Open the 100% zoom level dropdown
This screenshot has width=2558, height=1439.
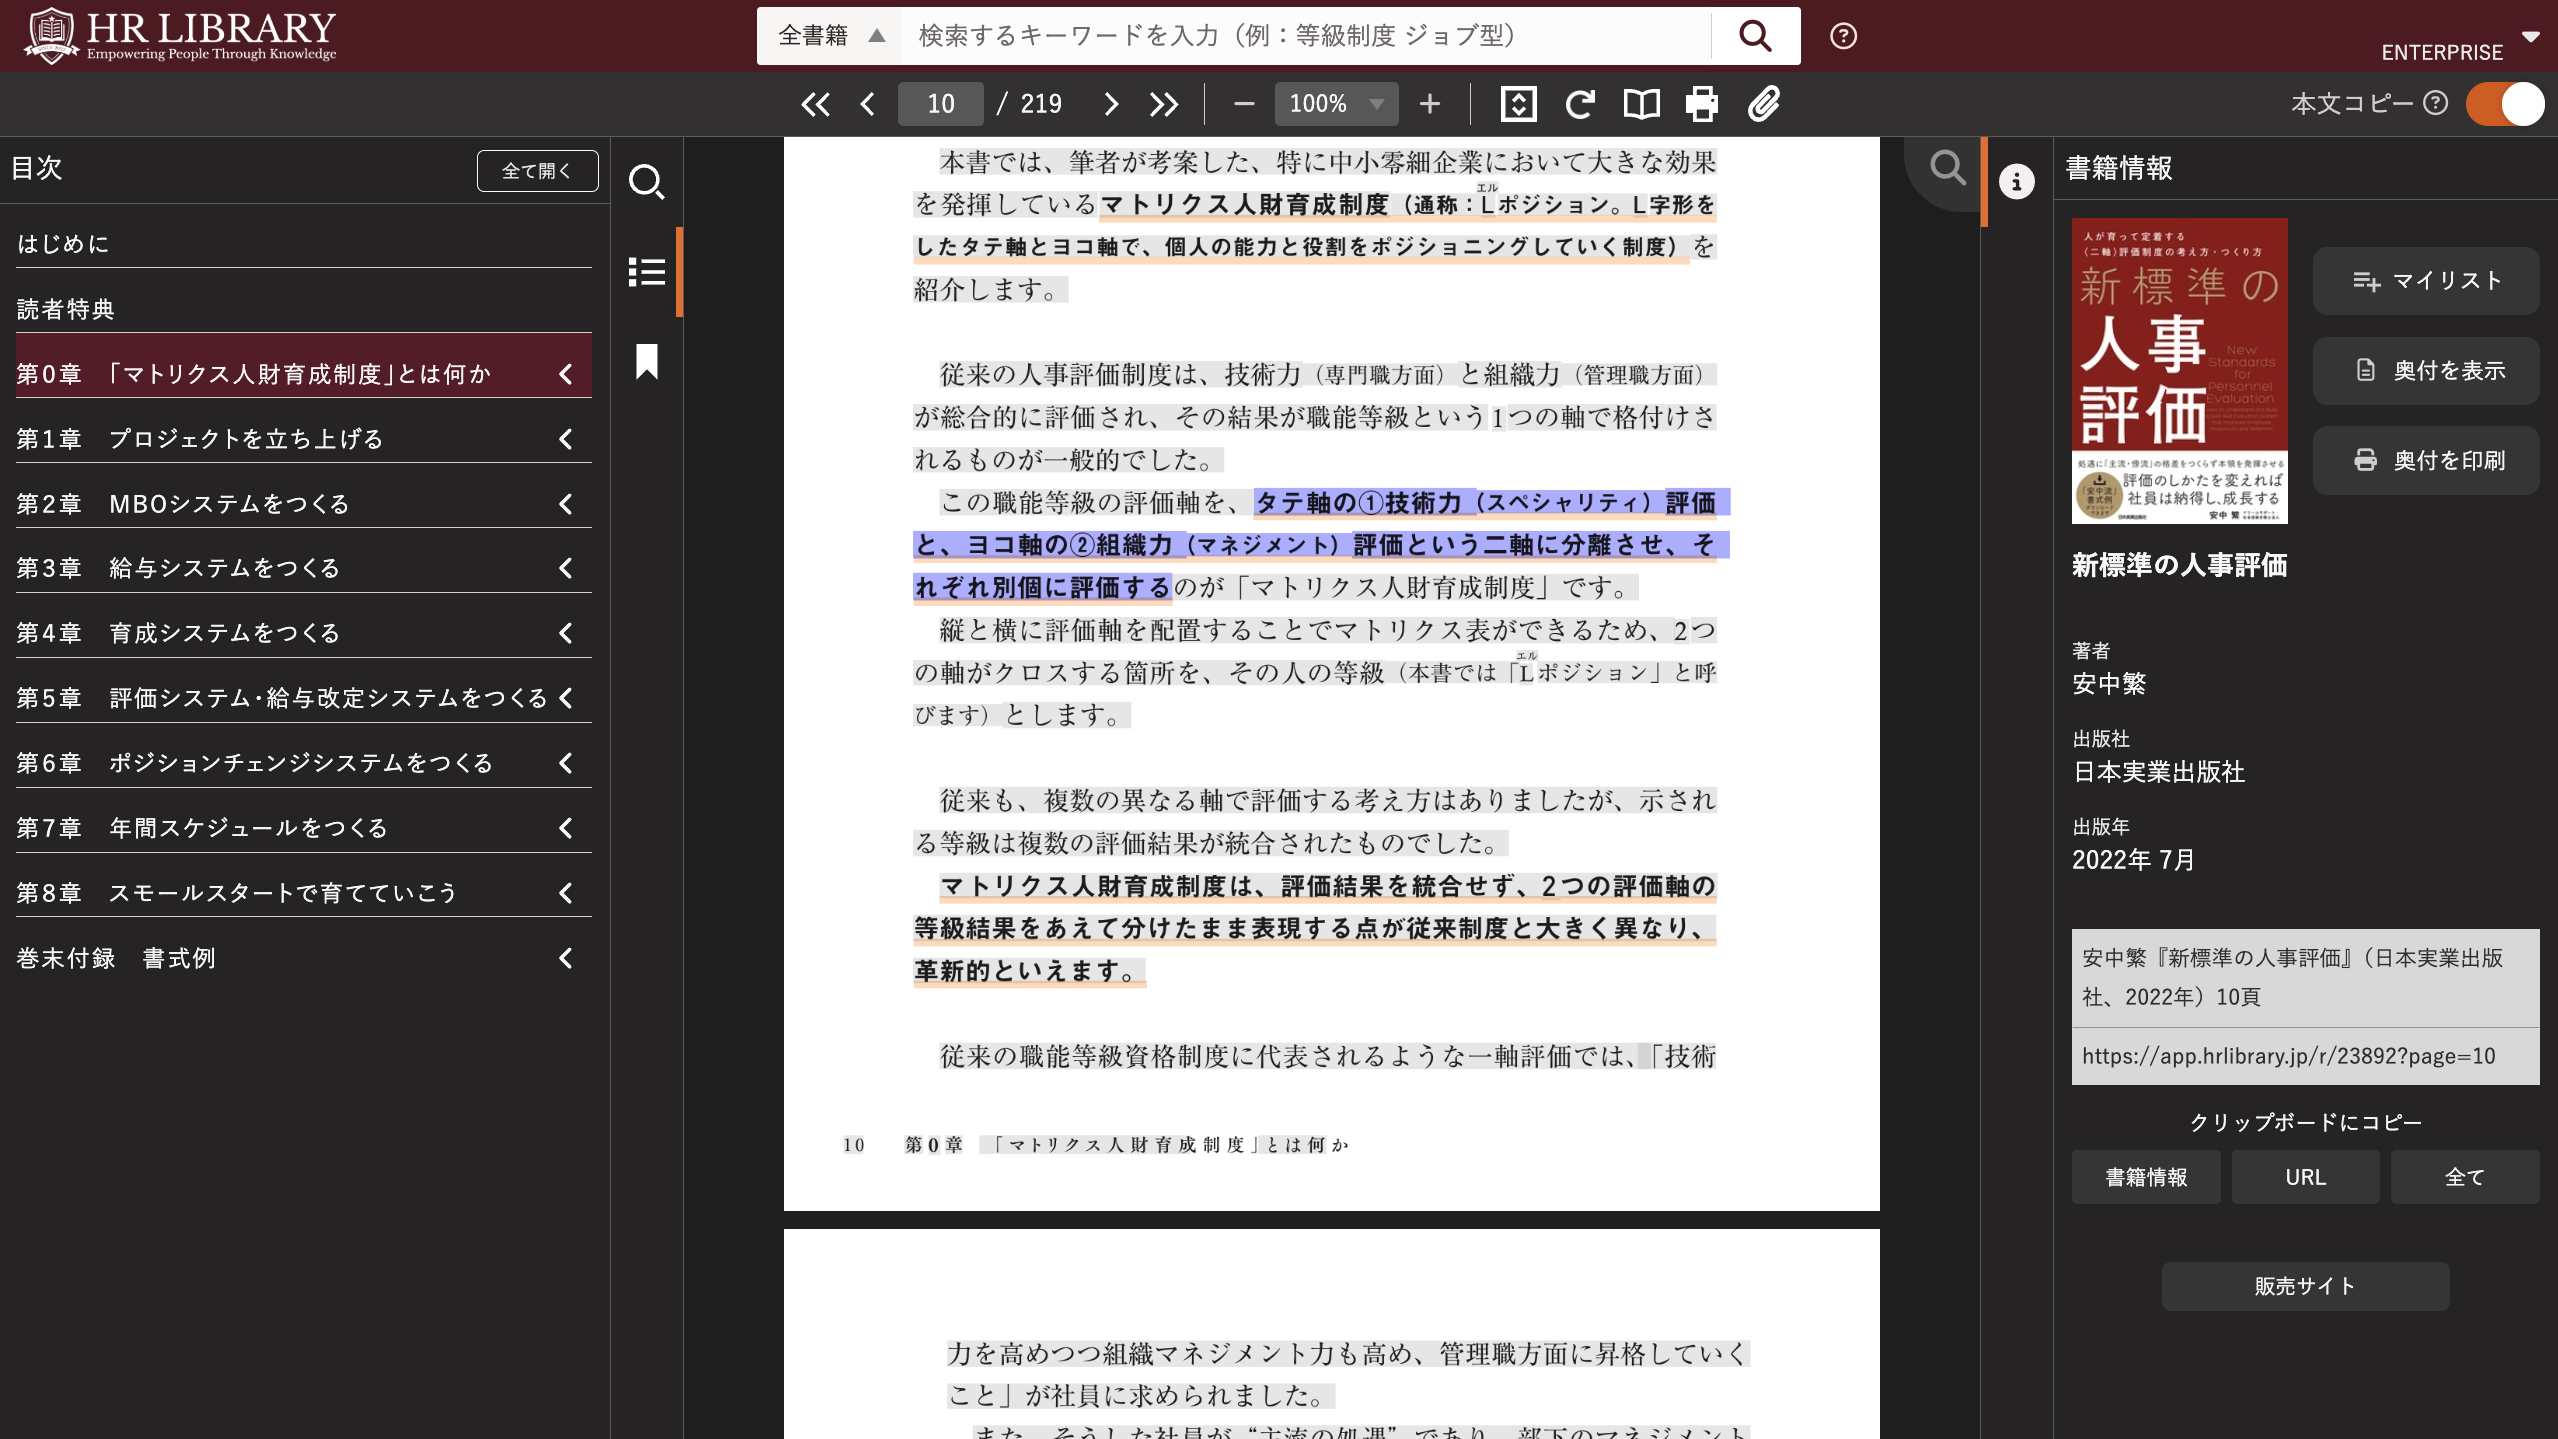[1335, 104]
